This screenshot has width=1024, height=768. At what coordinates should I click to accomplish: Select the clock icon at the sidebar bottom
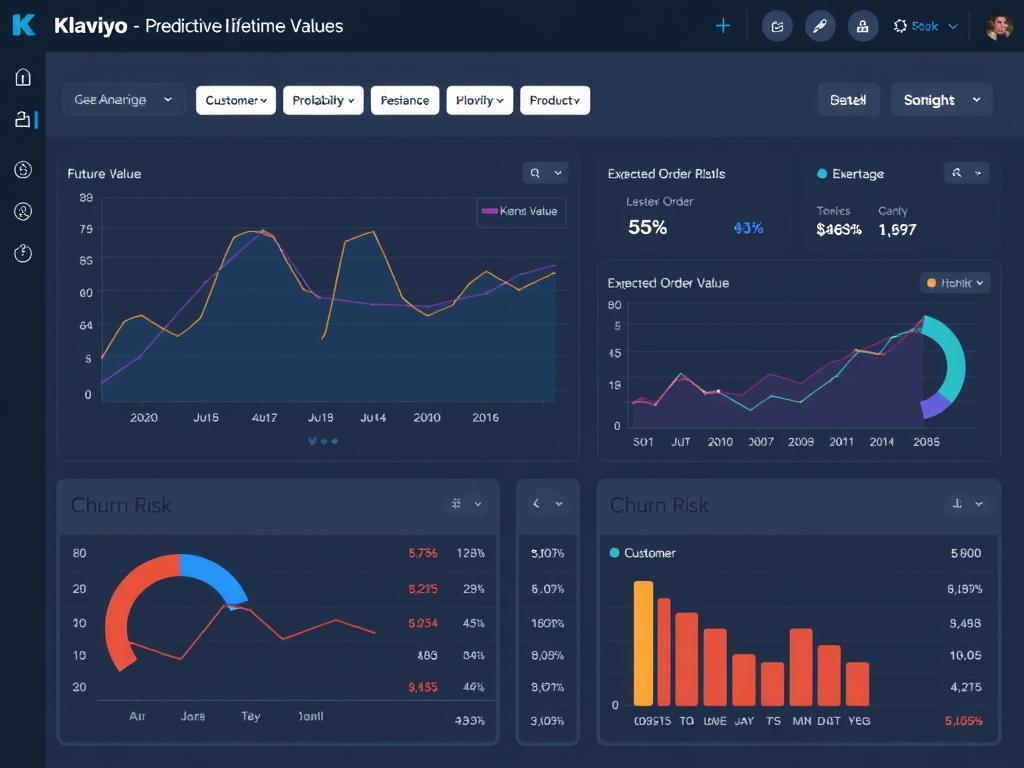22,253
